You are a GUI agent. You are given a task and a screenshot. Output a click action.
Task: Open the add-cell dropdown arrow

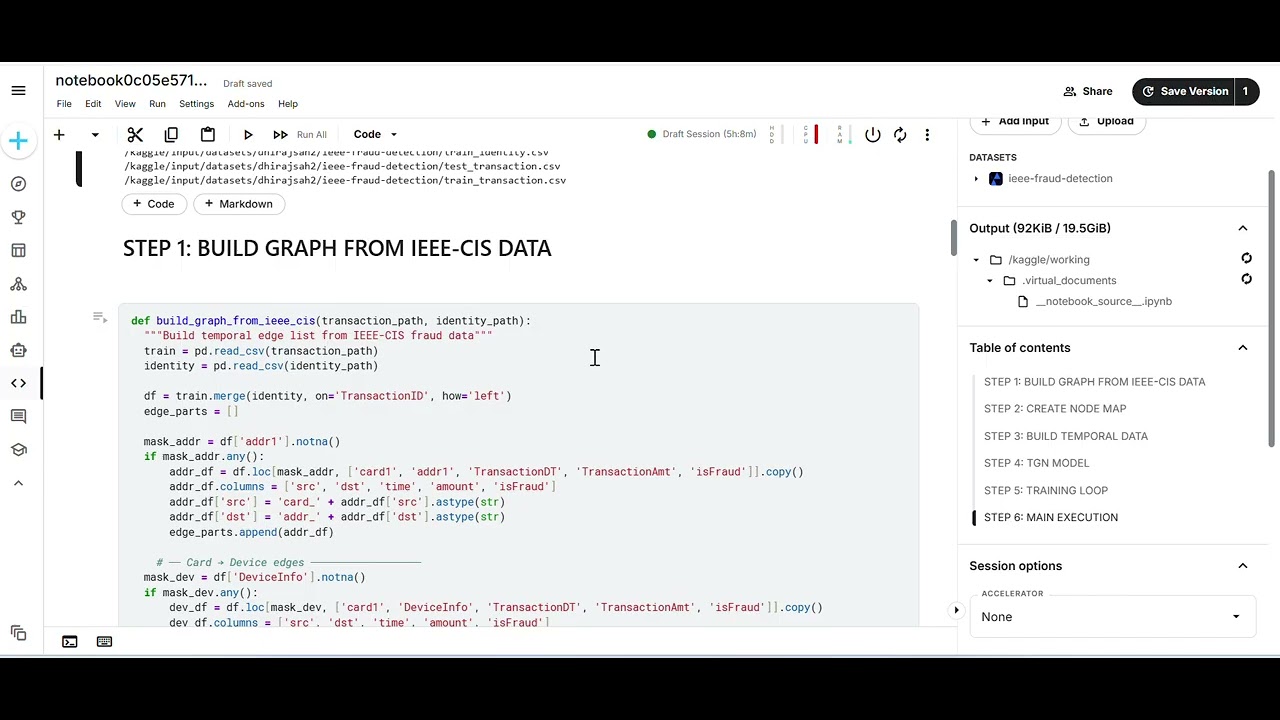[95, 134]
